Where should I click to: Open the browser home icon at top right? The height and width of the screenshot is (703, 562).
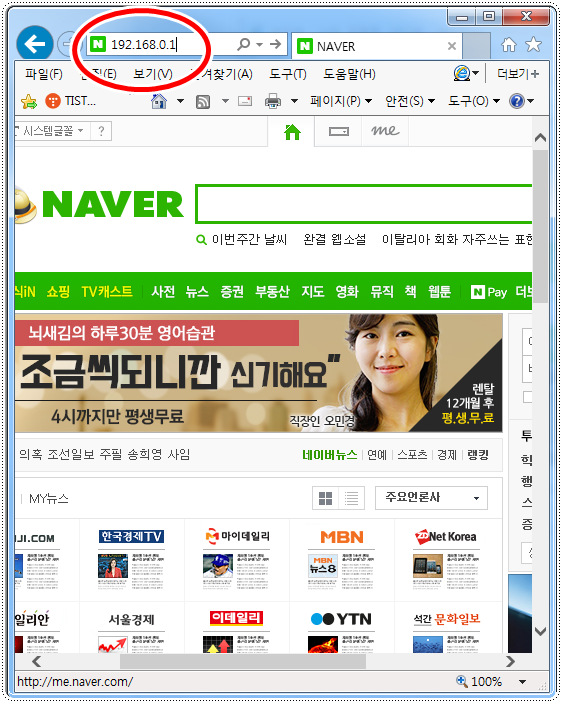coord(509,44)
